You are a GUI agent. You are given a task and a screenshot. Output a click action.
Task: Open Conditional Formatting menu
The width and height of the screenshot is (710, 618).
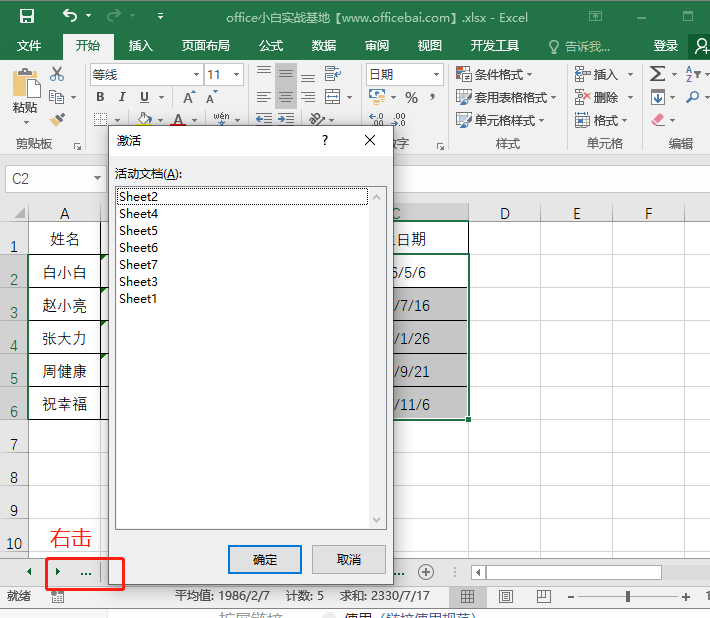(x=494, y=74)
